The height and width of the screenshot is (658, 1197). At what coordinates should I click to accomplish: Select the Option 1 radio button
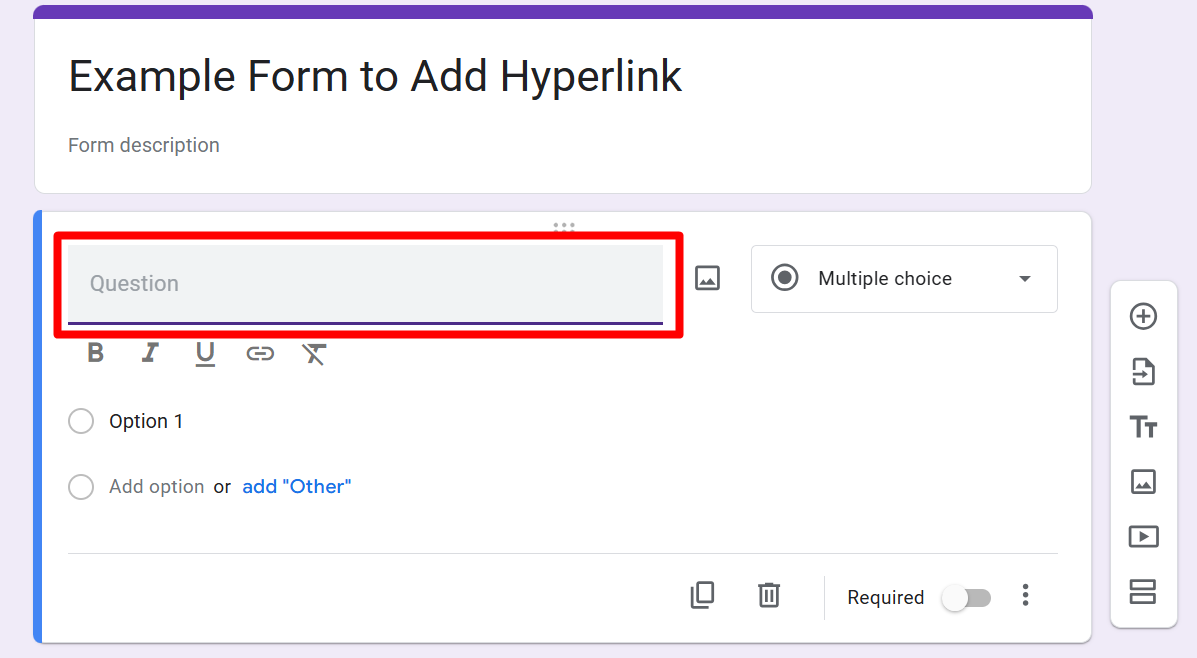click(x=81, y=421)
